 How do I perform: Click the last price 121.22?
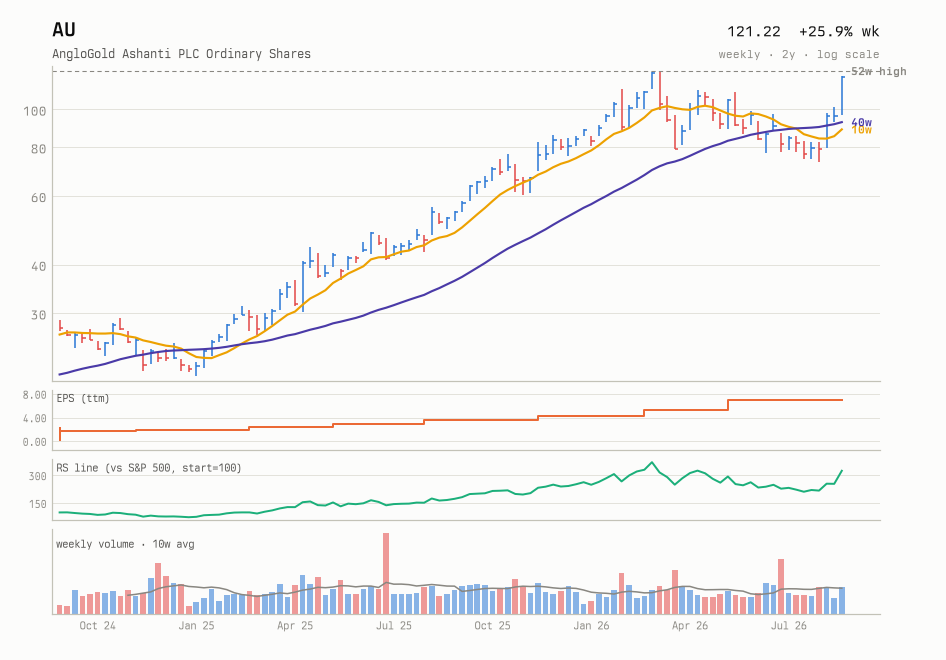coord(754,31)
